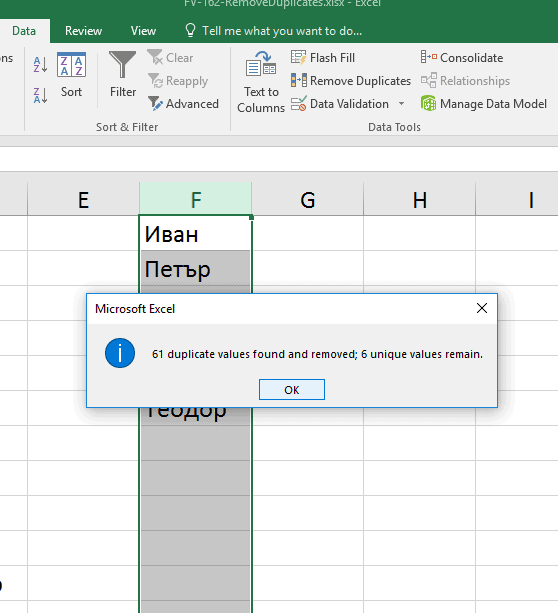Select column G header
This screenshot has width=558, height=613.
307,199
